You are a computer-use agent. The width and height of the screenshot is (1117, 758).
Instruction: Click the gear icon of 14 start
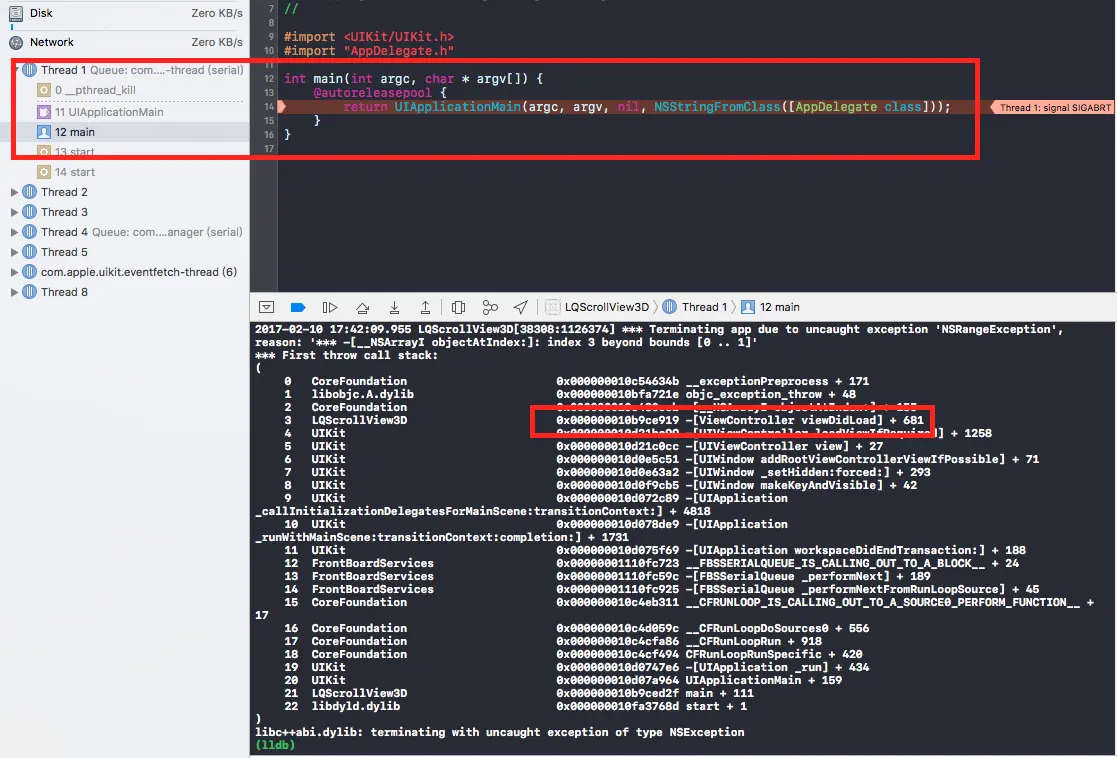point(43,172)
